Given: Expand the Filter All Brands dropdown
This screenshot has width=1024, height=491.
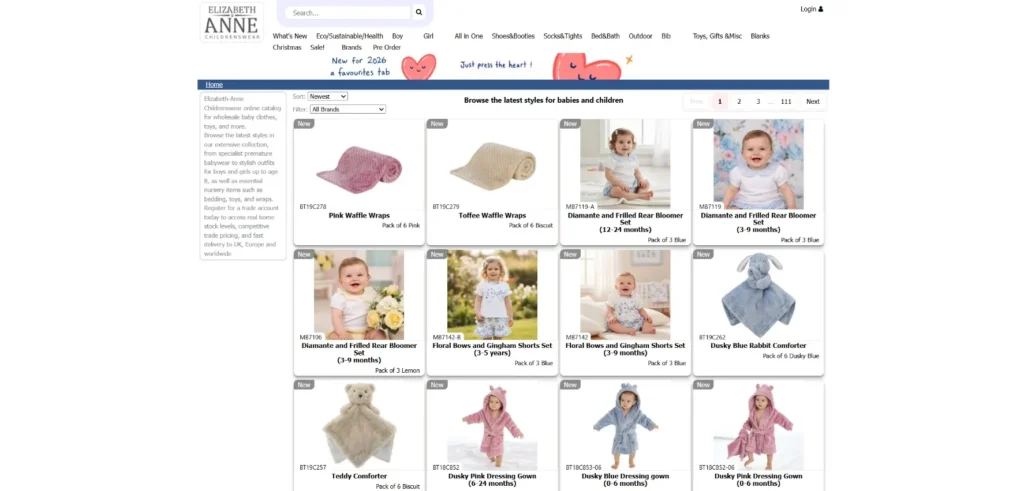Looking at the screenshot, I should click(347, 109).
